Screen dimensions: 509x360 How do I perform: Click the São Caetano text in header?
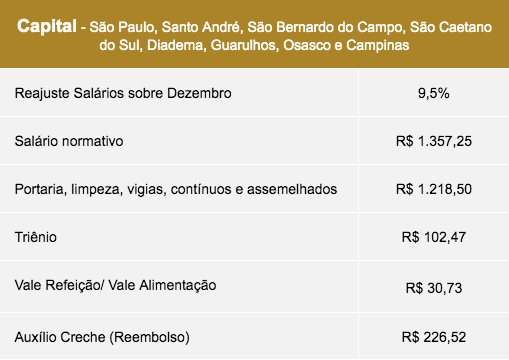451,27
